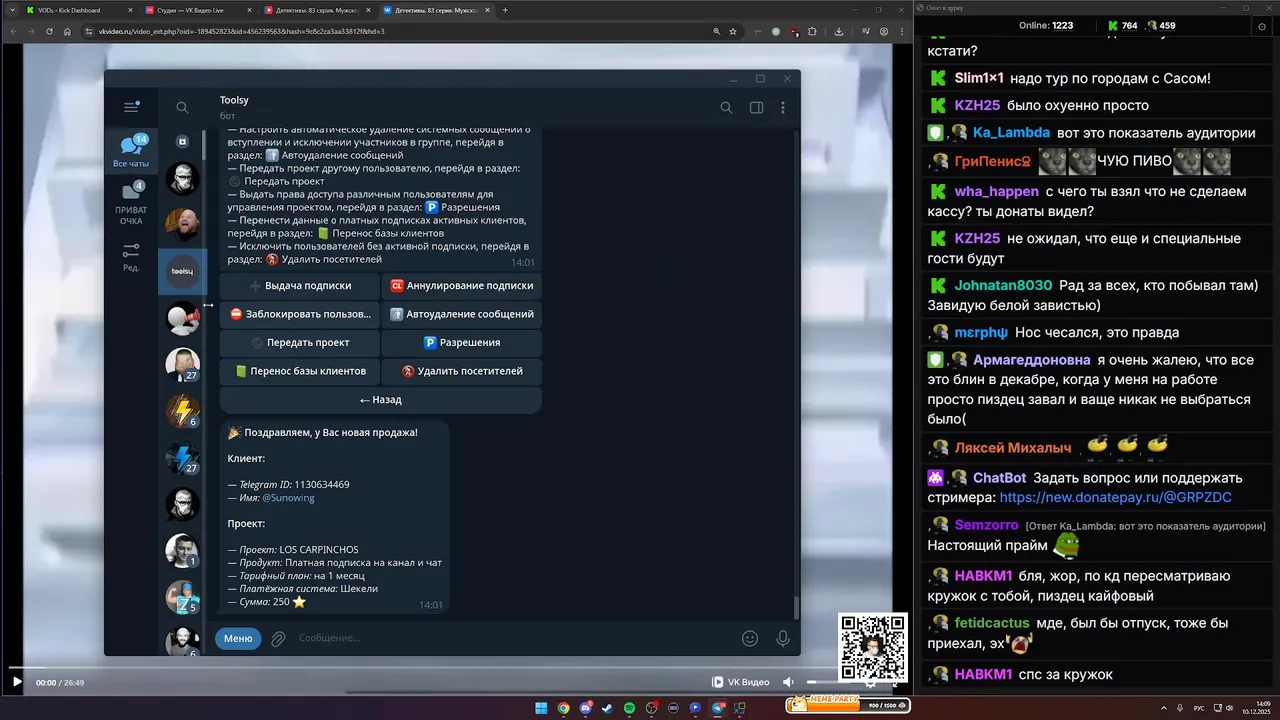Click the Армагеддоновна username in the stream chat
Screen dimensions: 1280x720
click(x=1031, y=360)
